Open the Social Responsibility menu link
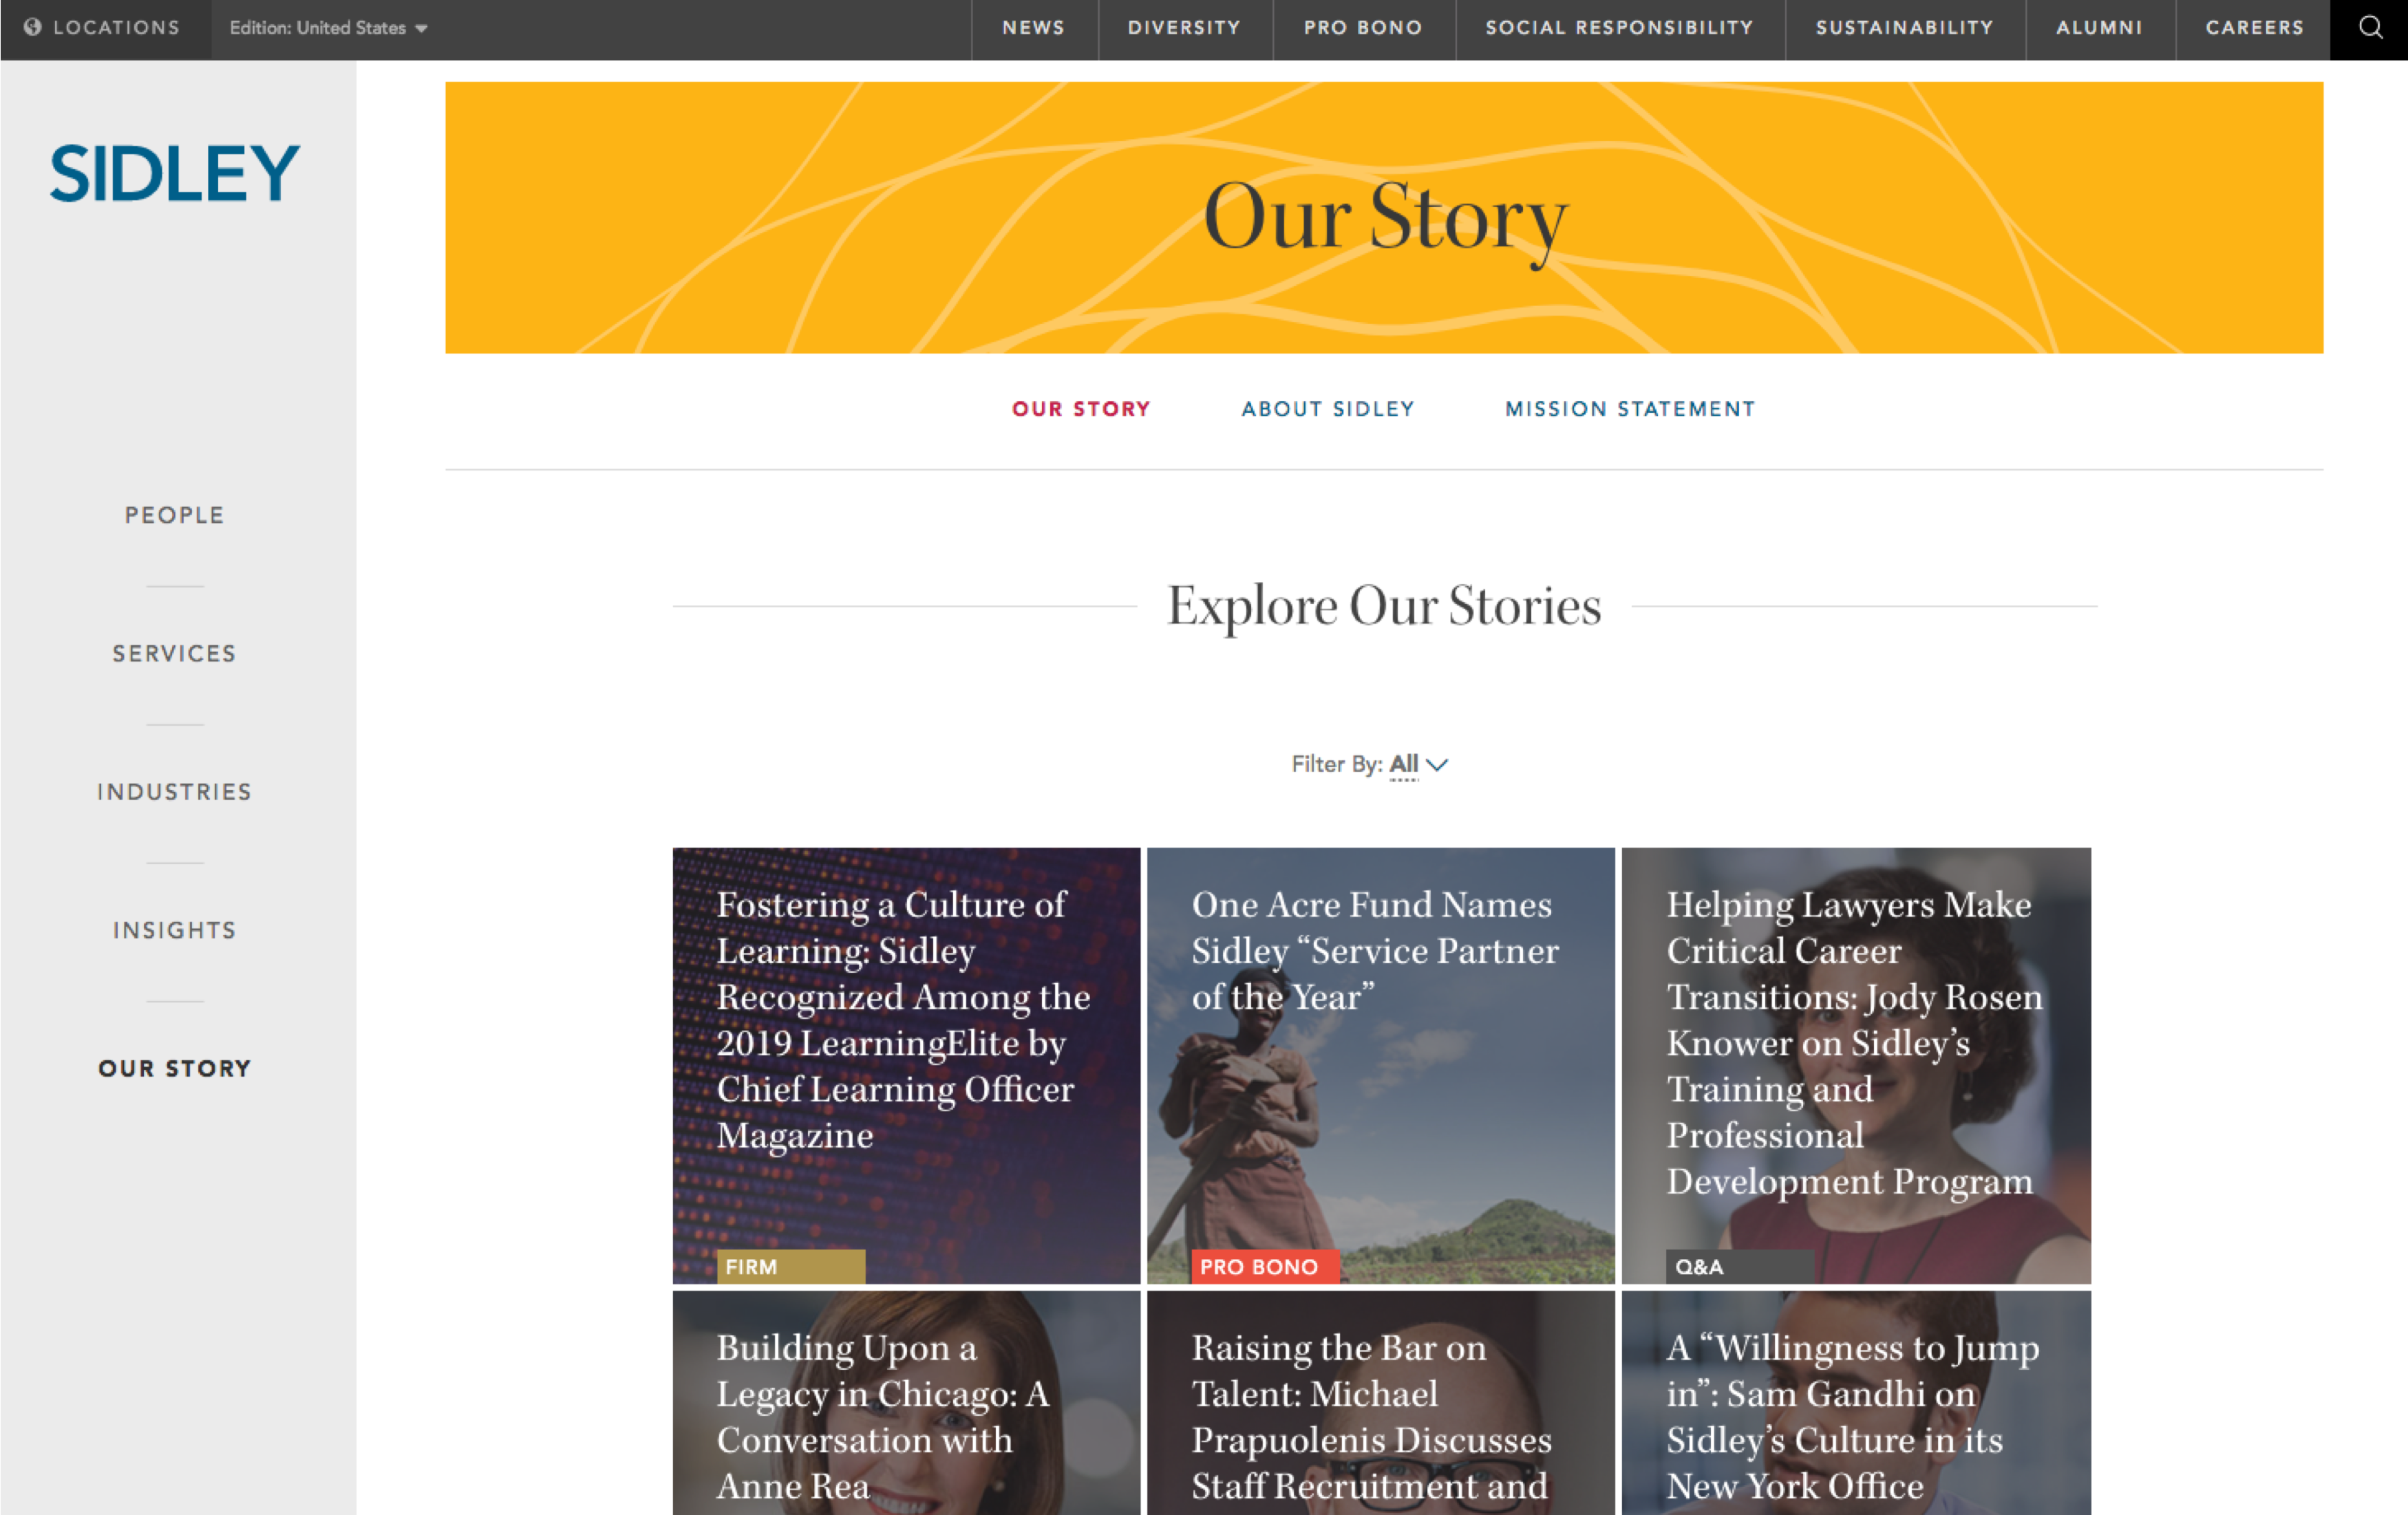Image resolution: width=2408 pixels, height=1515 pixels. pyautogui.click(x=1619, y=28)
